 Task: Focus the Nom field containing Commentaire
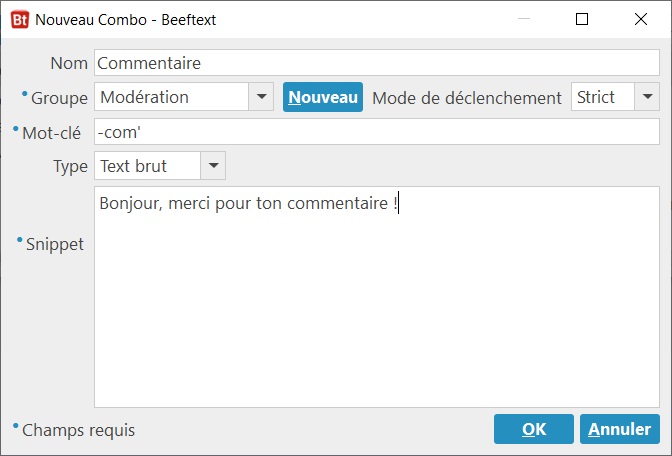click(377, 63)
